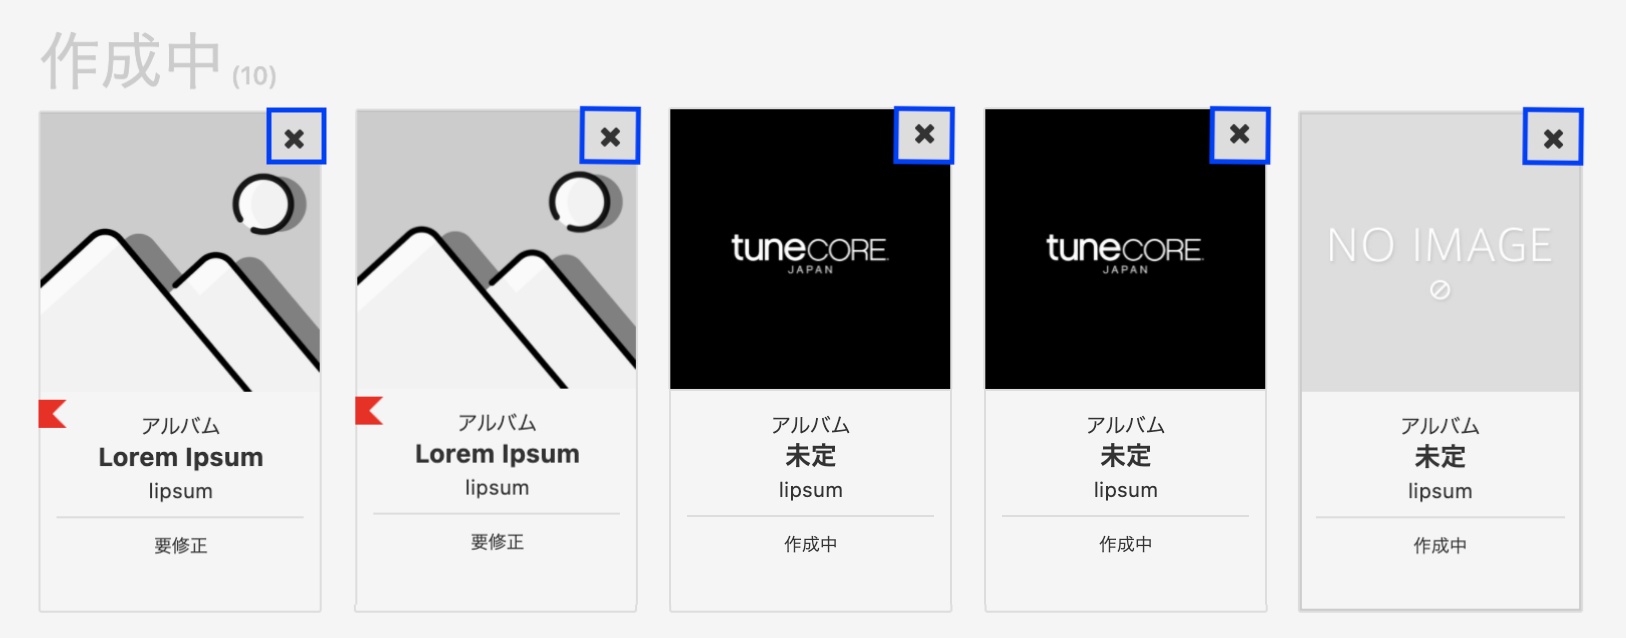Click 未定 title on third album card

coord(810,456)
